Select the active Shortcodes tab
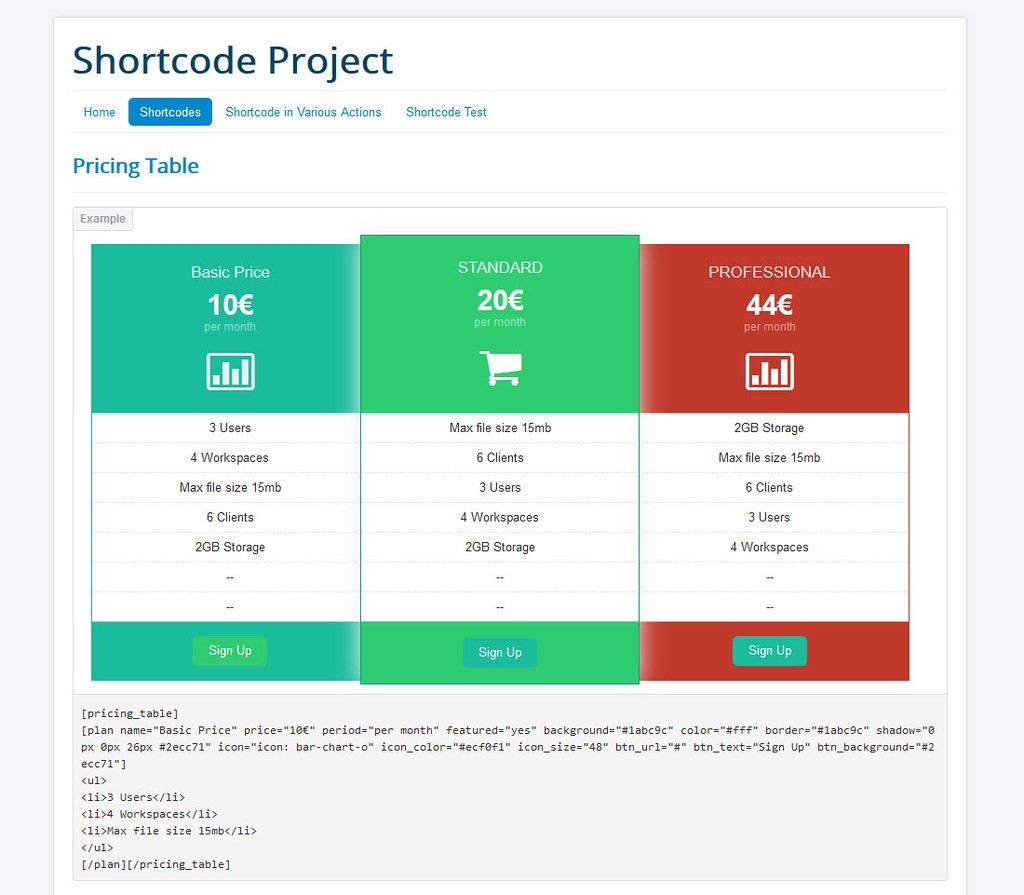Image resolution: width=1024 pixels, height=895 pixels. tap(170, 112)
